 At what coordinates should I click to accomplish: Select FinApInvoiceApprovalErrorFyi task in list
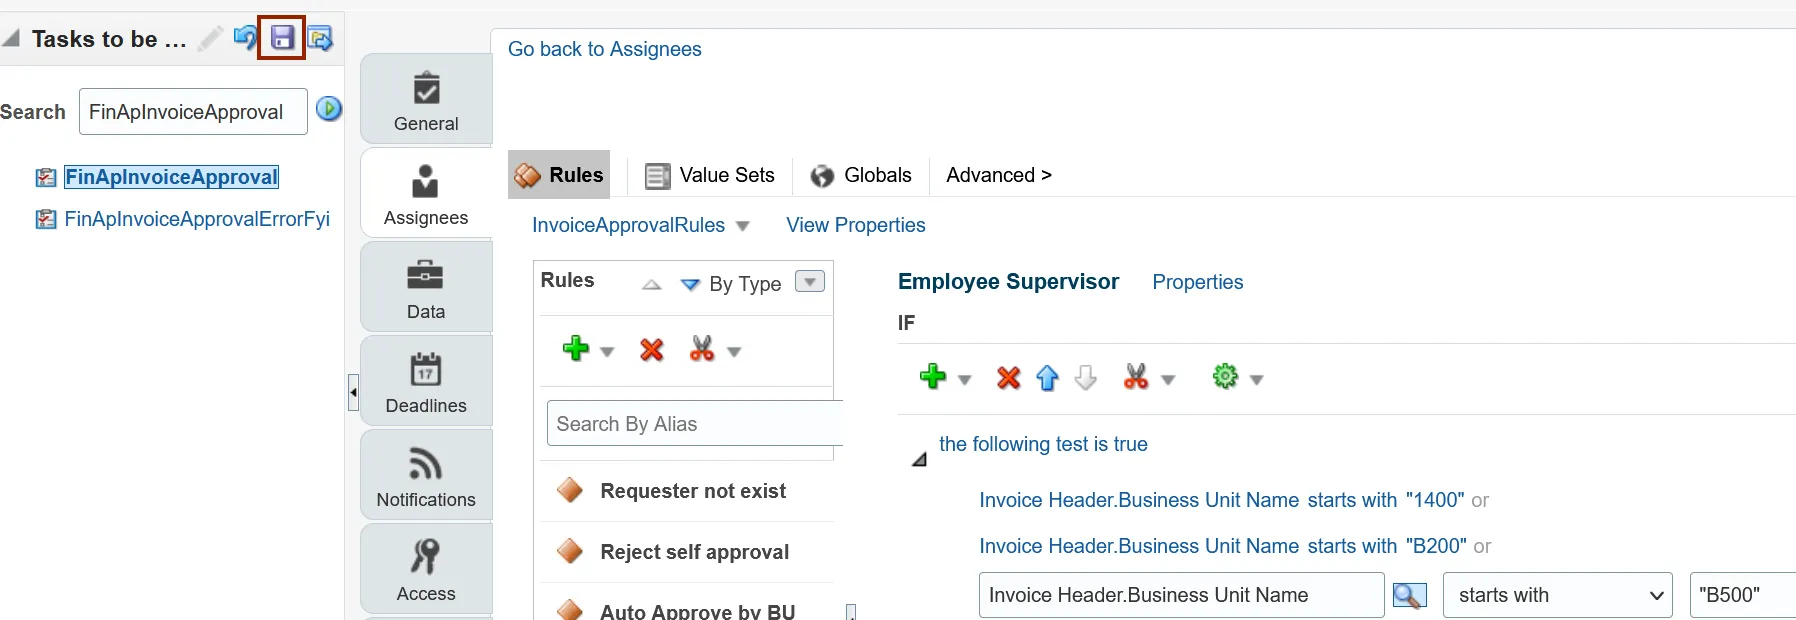coord(197,219)
